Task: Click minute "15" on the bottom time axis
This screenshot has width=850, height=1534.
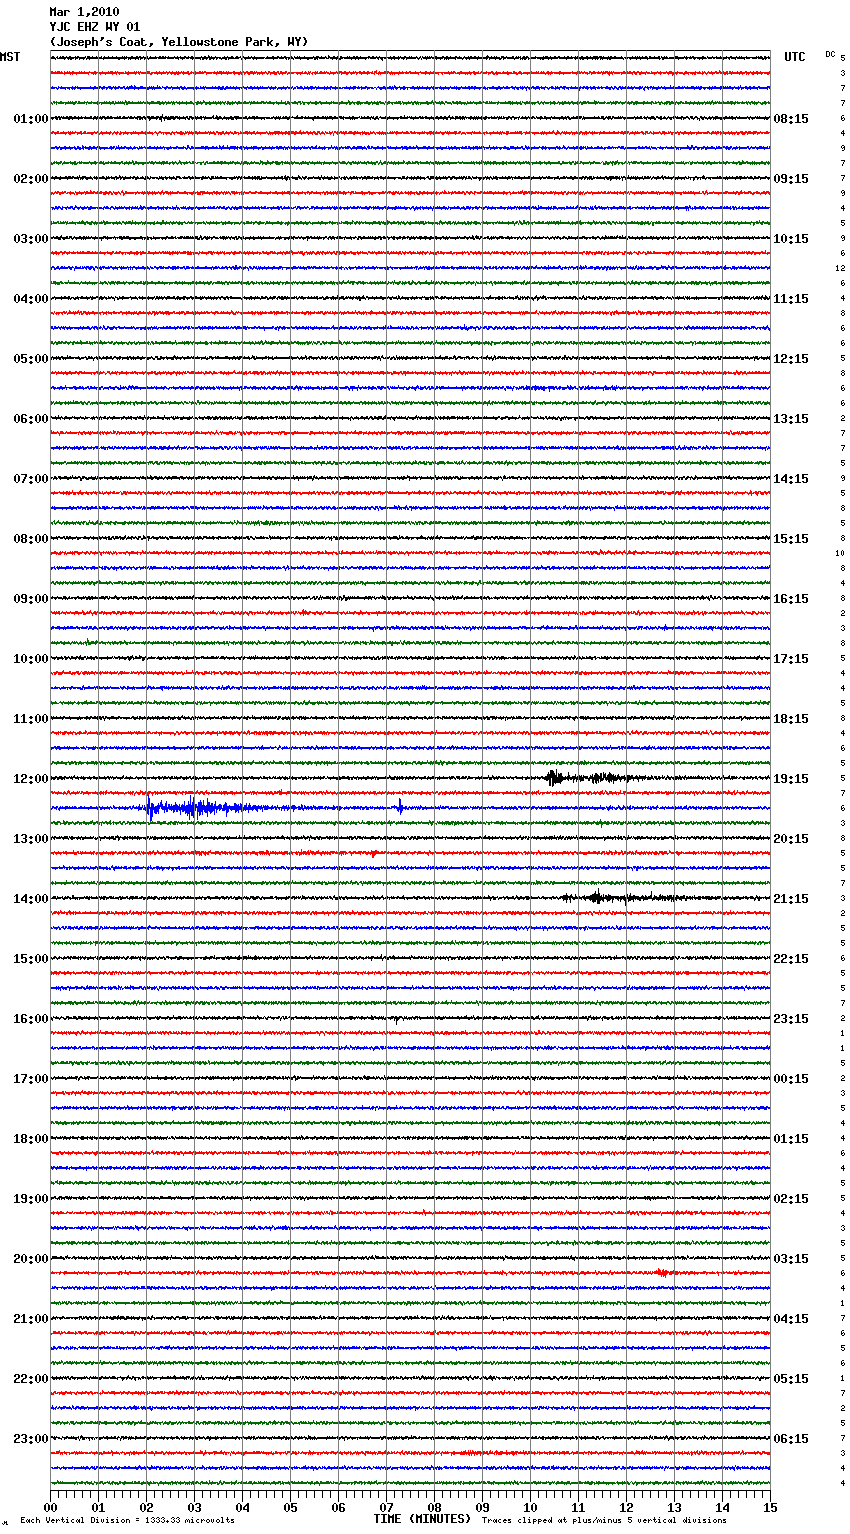Action: click(x=770, y=1507)
